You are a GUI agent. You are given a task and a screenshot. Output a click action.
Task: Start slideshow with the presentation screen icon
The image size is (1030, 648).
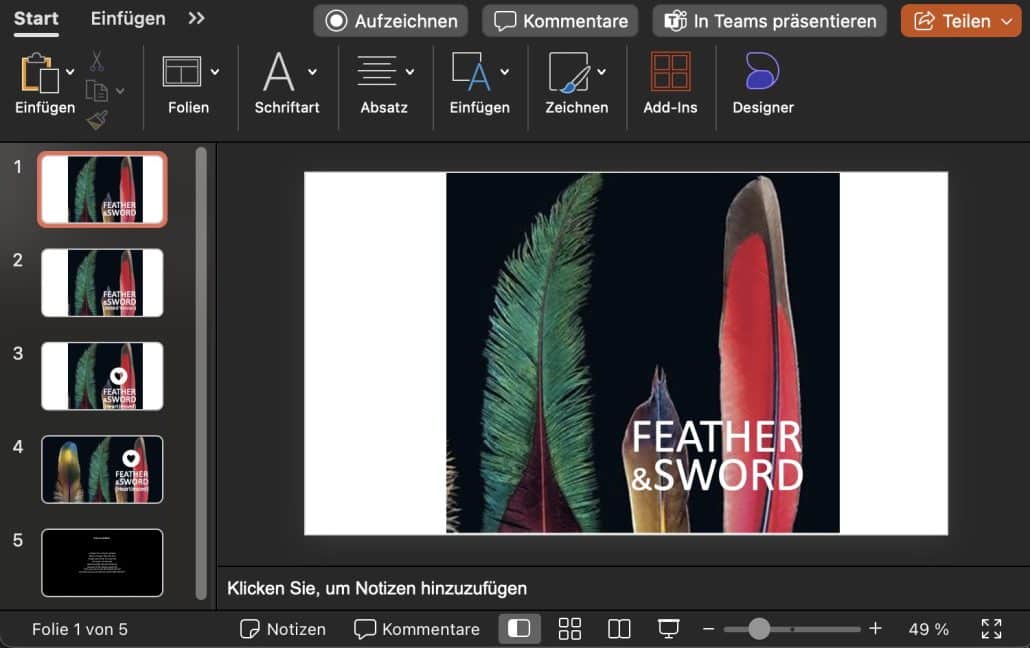[x=669, y=629]
